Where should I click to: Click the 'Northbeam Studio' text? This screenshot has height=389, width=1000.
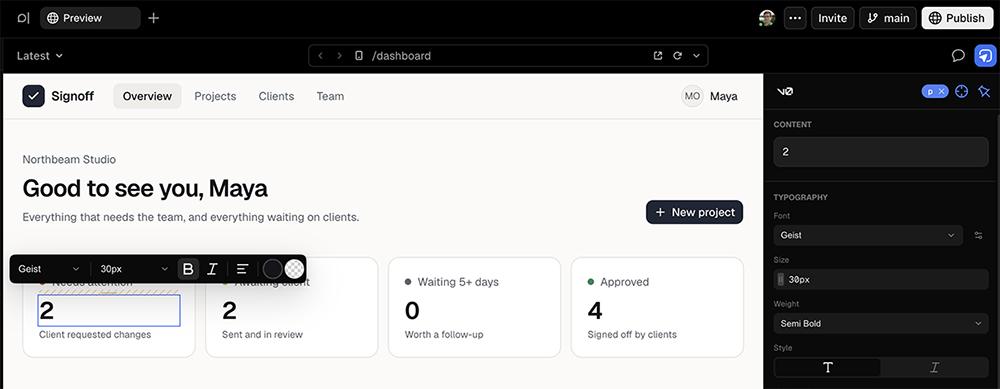69,159
